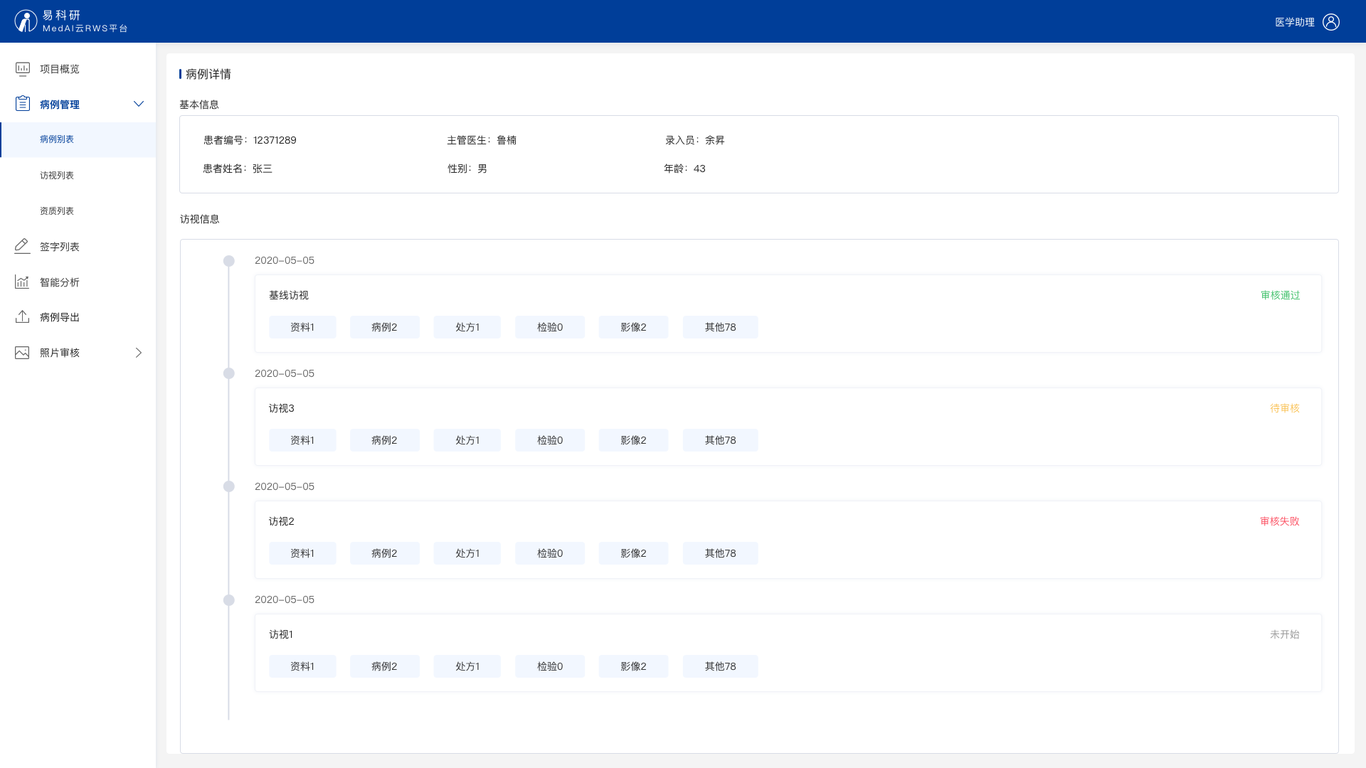Click the 项目概览 chart icon
Image resolution: width=1366 pixels, height=768 pixels.
(22, 69)
